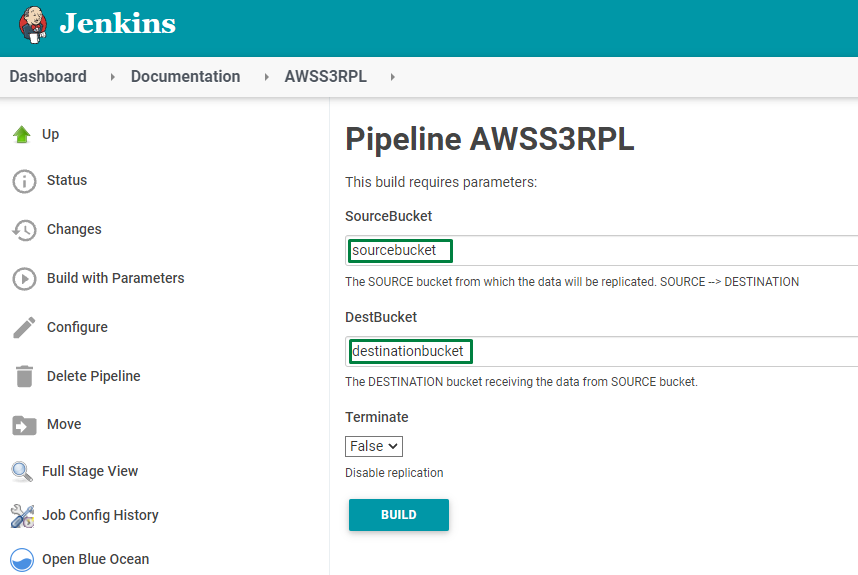Click the SourceBucket parameter label

[x=389, y=216]
